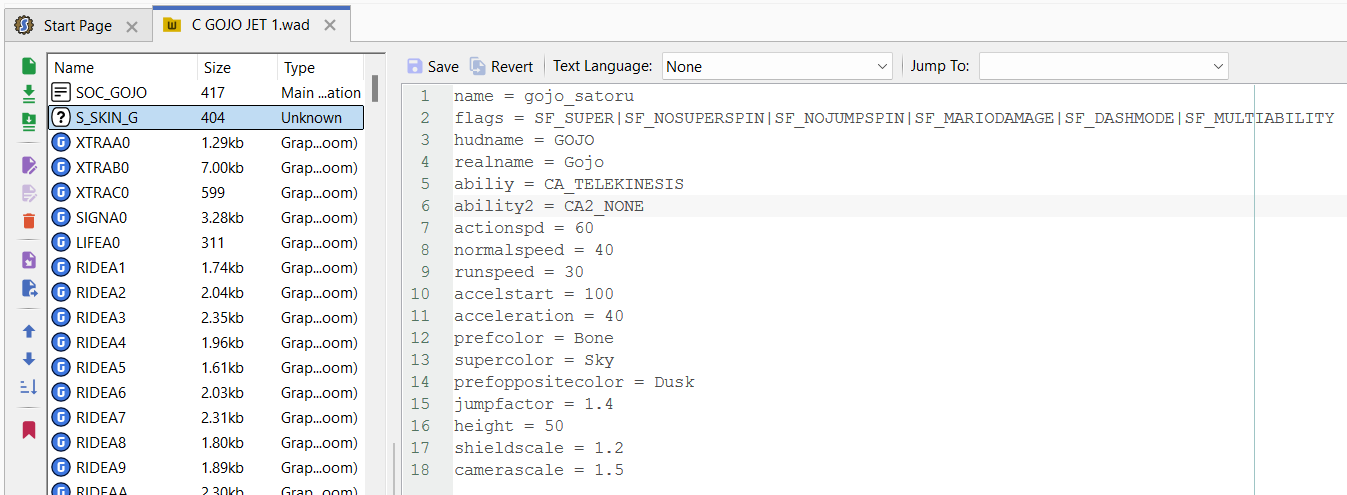Click line 'hudname = GOJO'
Image resolution: width=1347 pixels, height=495 pixels.
(524, 140)
